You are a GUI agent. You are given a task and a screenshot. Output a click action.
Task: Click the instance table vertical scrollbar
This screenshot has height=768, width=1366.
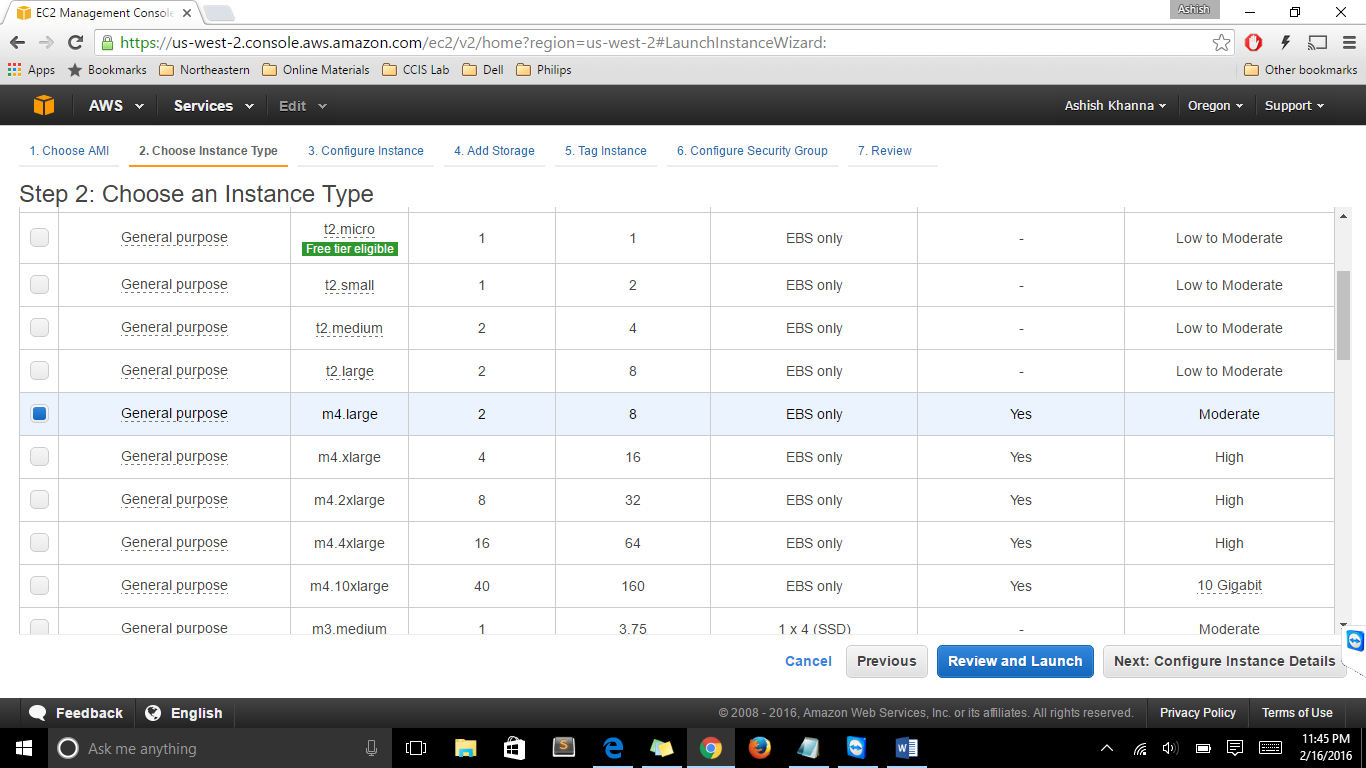coord(1343,315)
